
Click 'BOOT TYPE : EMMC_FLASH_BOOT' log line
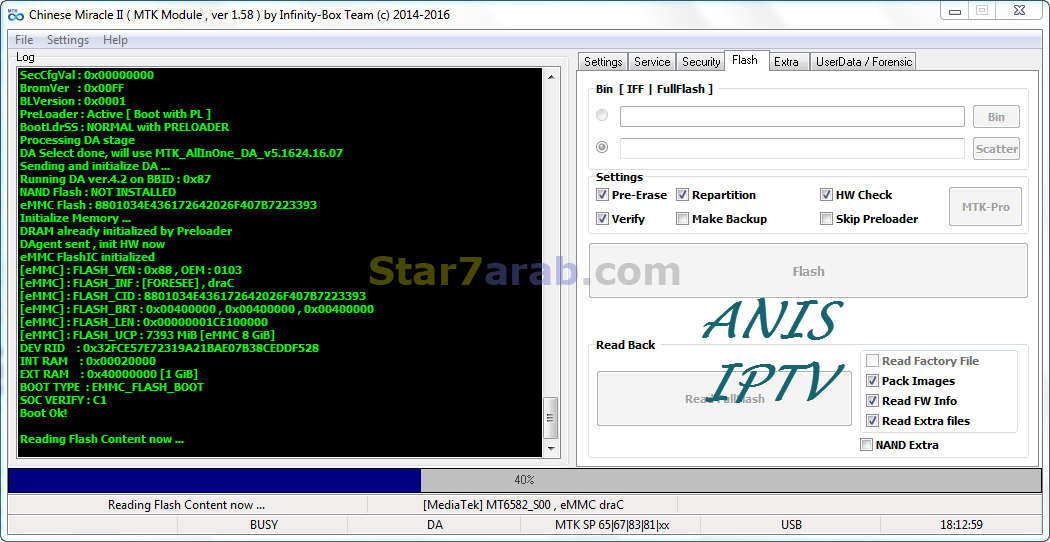click(112, 387)
